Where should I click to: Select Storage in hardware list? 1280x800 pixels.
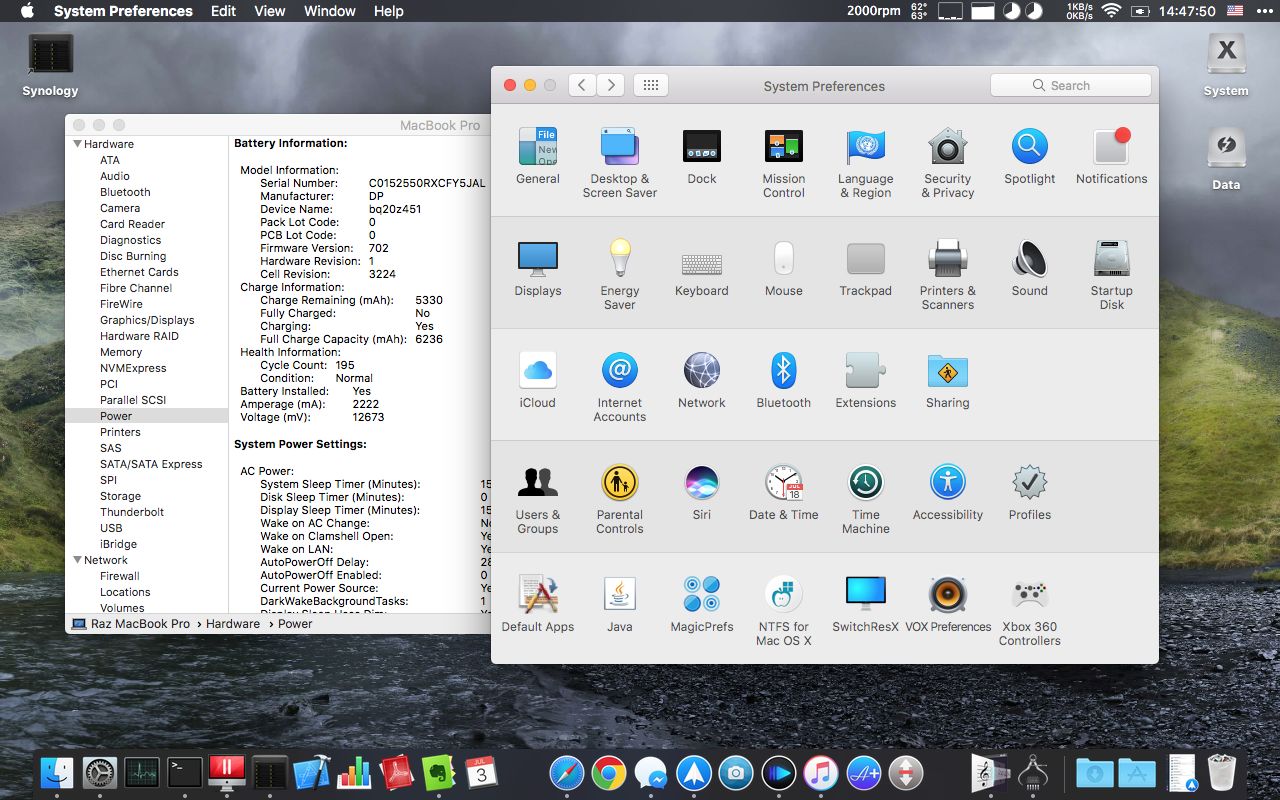[x=120, y=496]
